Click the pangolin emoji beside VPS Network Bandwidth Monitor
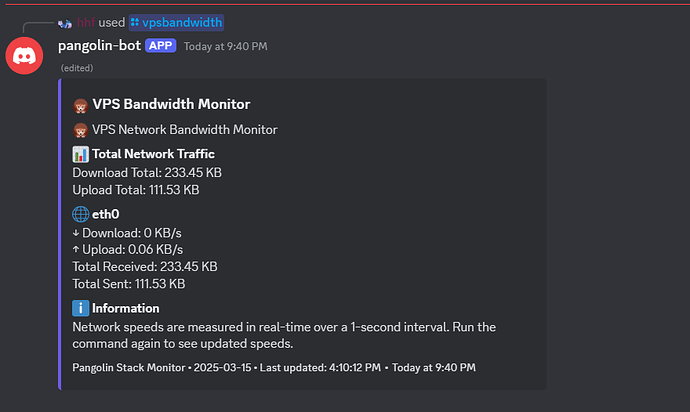 click(80, 130)
